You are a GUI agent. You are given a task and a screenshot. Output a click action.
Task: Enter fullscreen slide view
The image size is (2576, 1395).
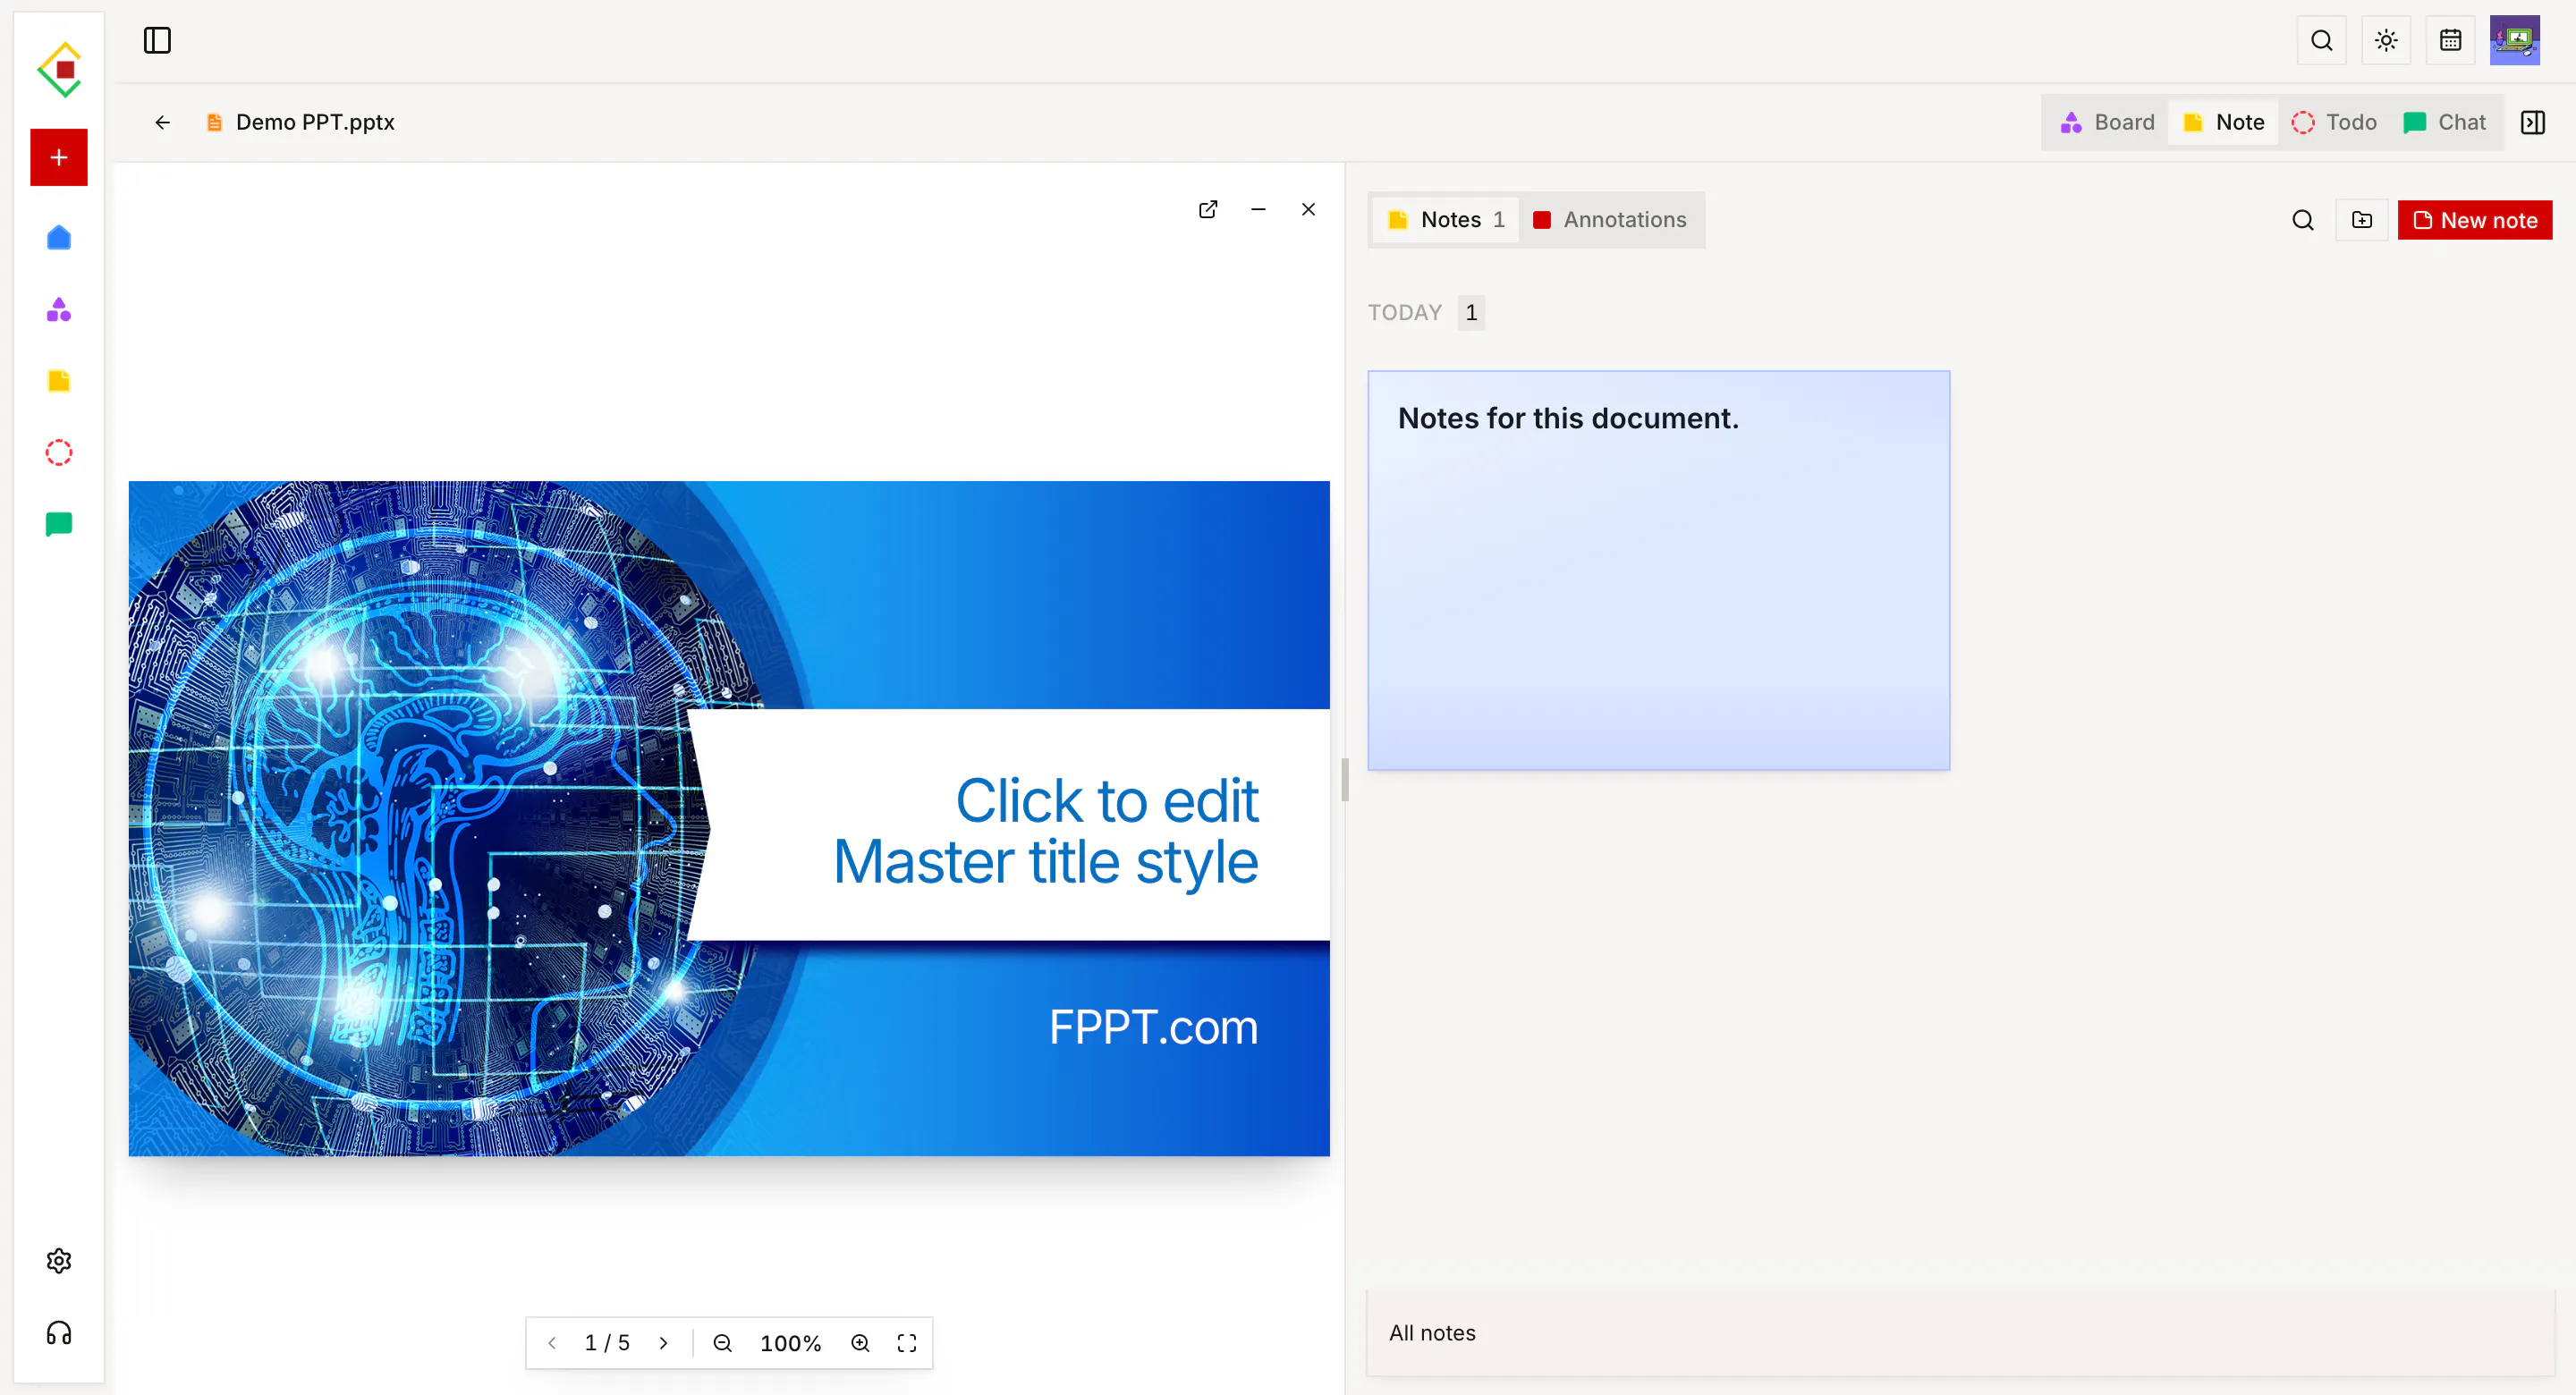click(x=907, y=1343)
